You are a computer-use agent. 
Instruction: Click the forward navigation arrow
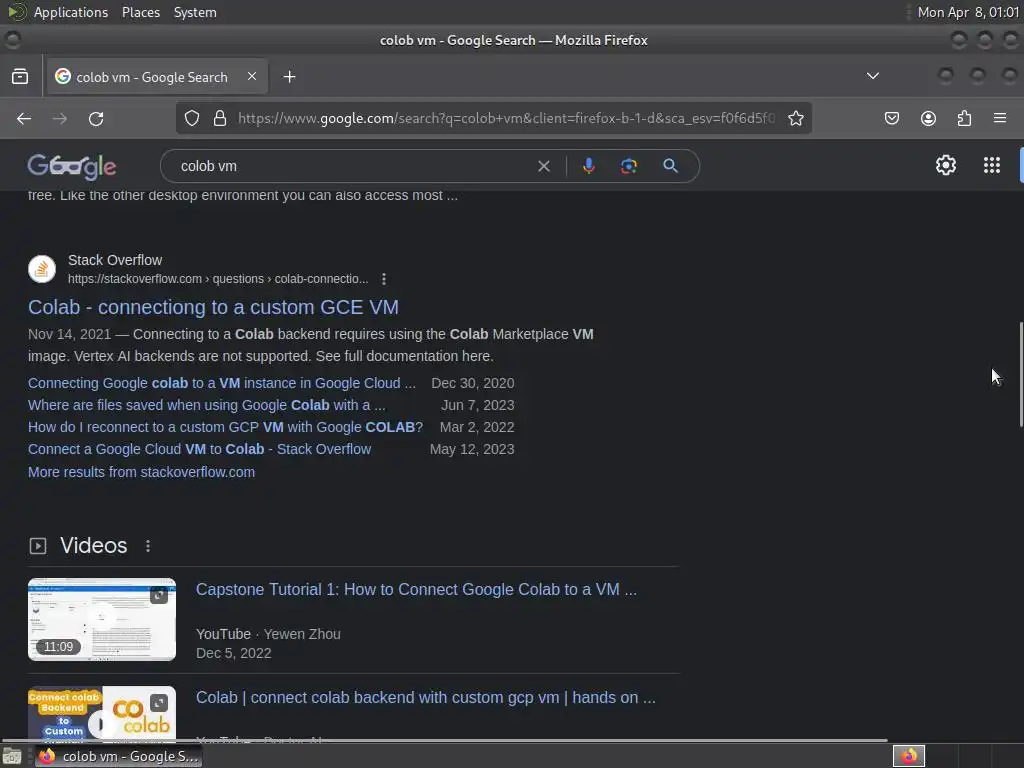(59, 118)
